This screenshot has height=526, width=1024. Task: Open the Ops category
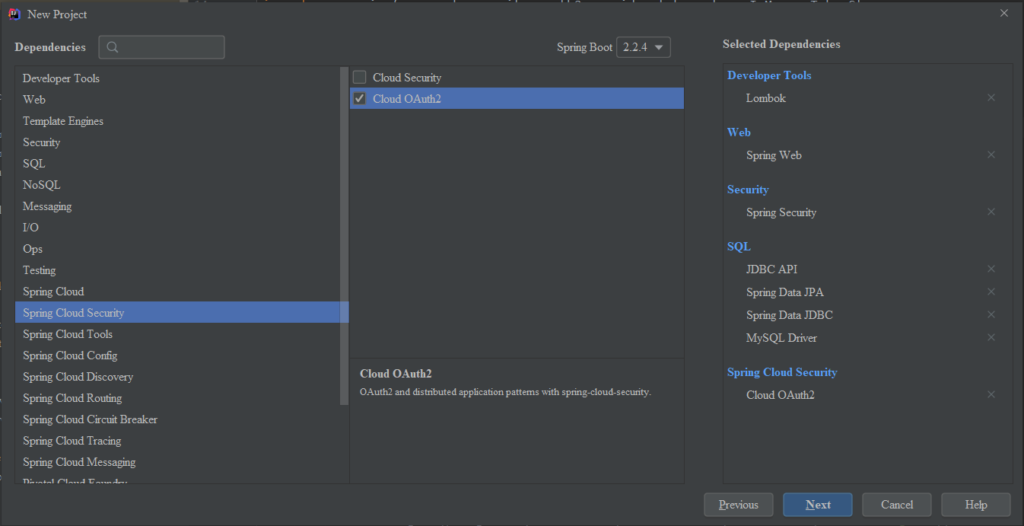(182, 249)
